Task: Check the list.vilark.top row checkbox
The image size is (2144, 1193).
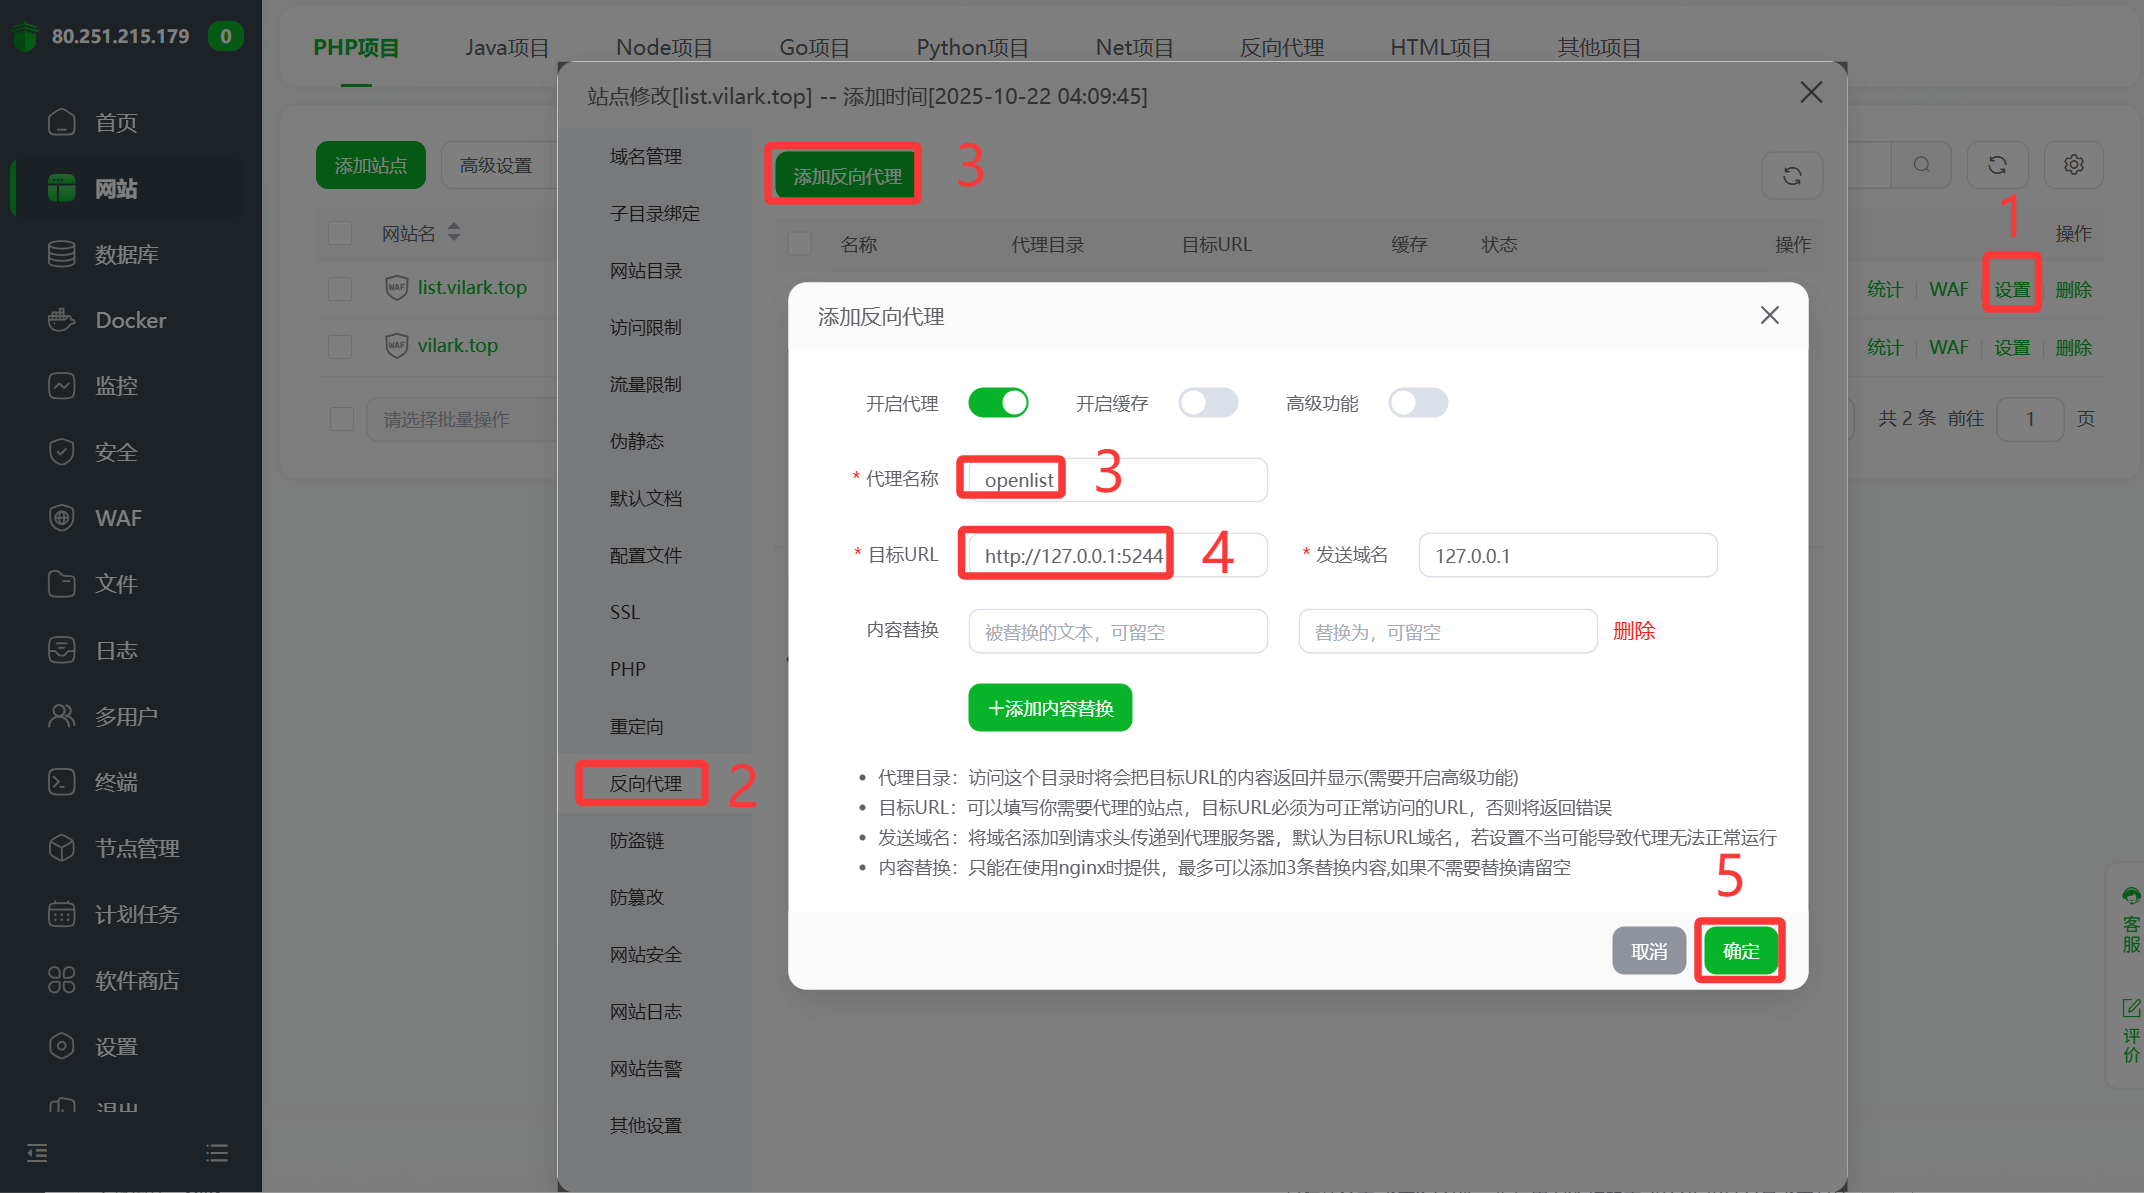Action: point(340,288)
